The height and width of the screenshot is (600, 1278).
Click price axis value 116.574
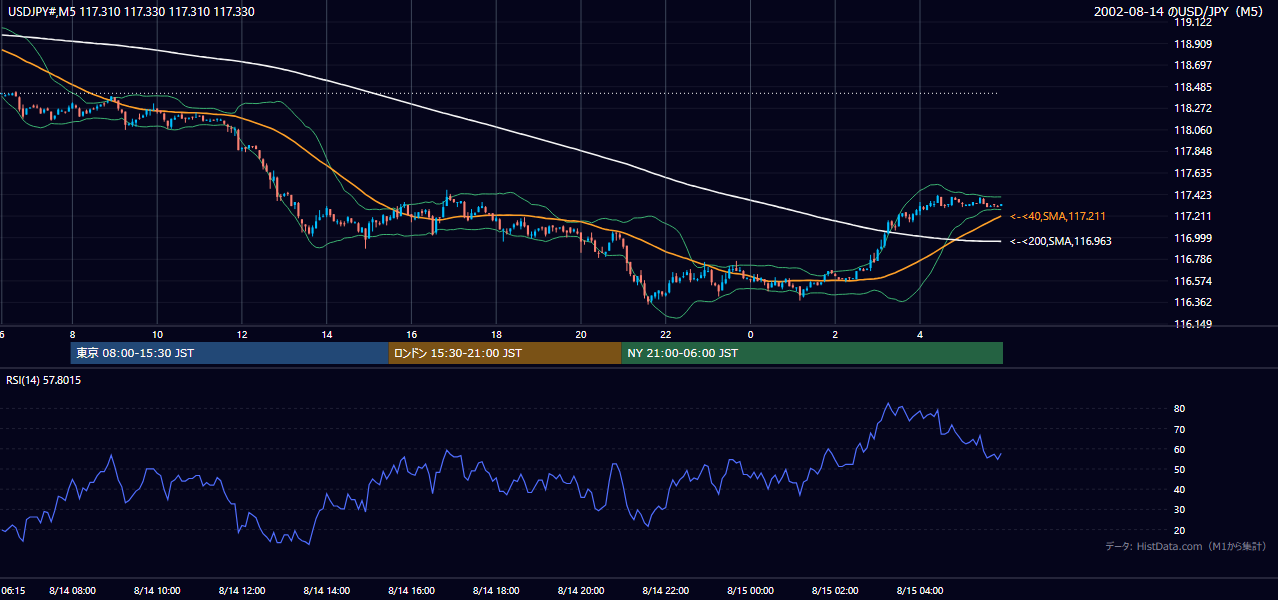click(x=1193, y=281)
